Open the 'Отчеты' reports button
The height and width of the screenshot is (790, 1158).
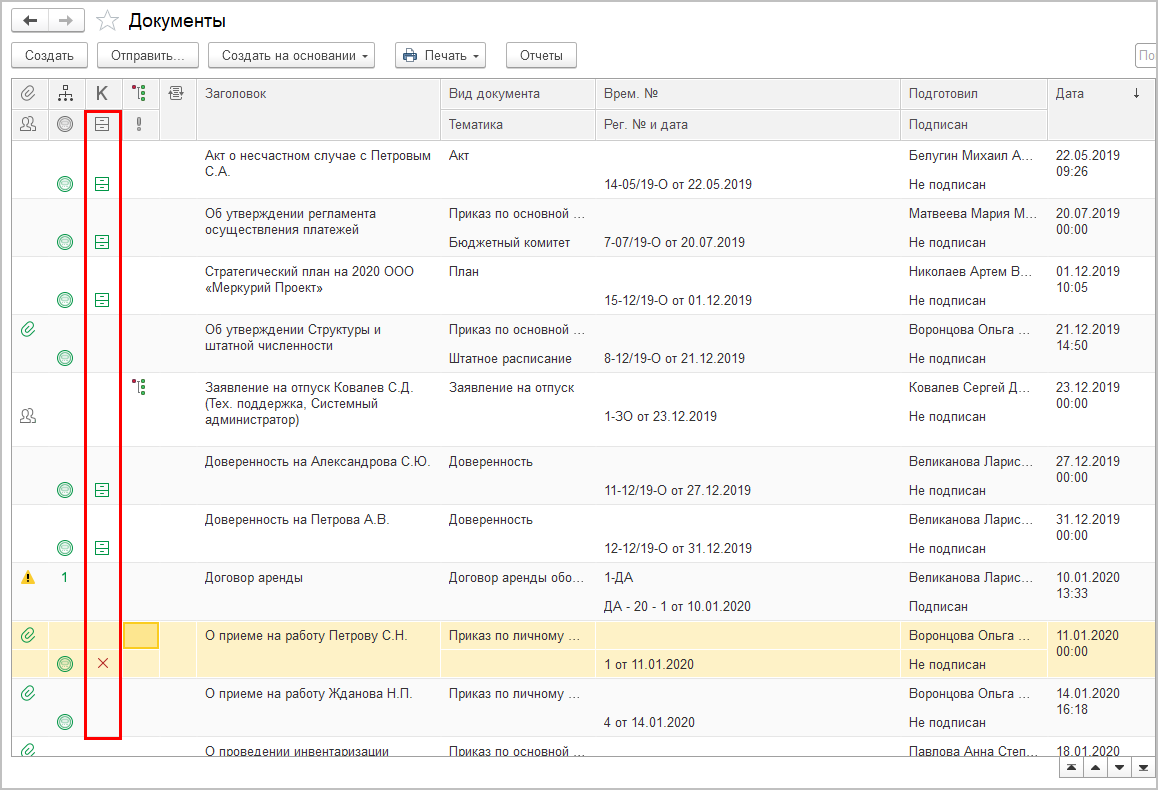[541, 55]
